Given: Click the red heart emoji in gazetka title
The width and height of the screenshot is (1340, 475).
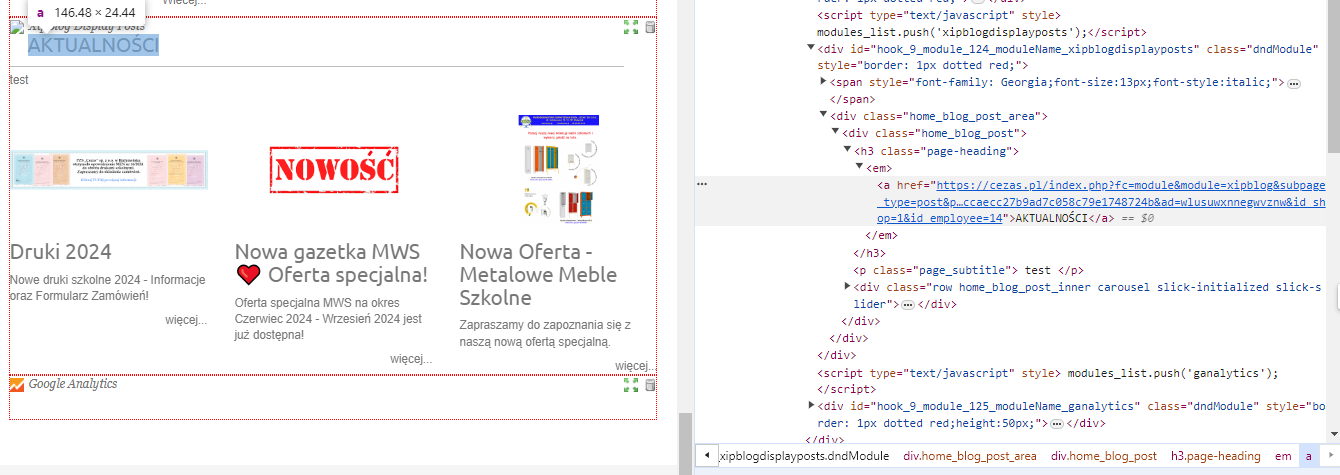Looking at the screenshot, I should click(248, 275).
